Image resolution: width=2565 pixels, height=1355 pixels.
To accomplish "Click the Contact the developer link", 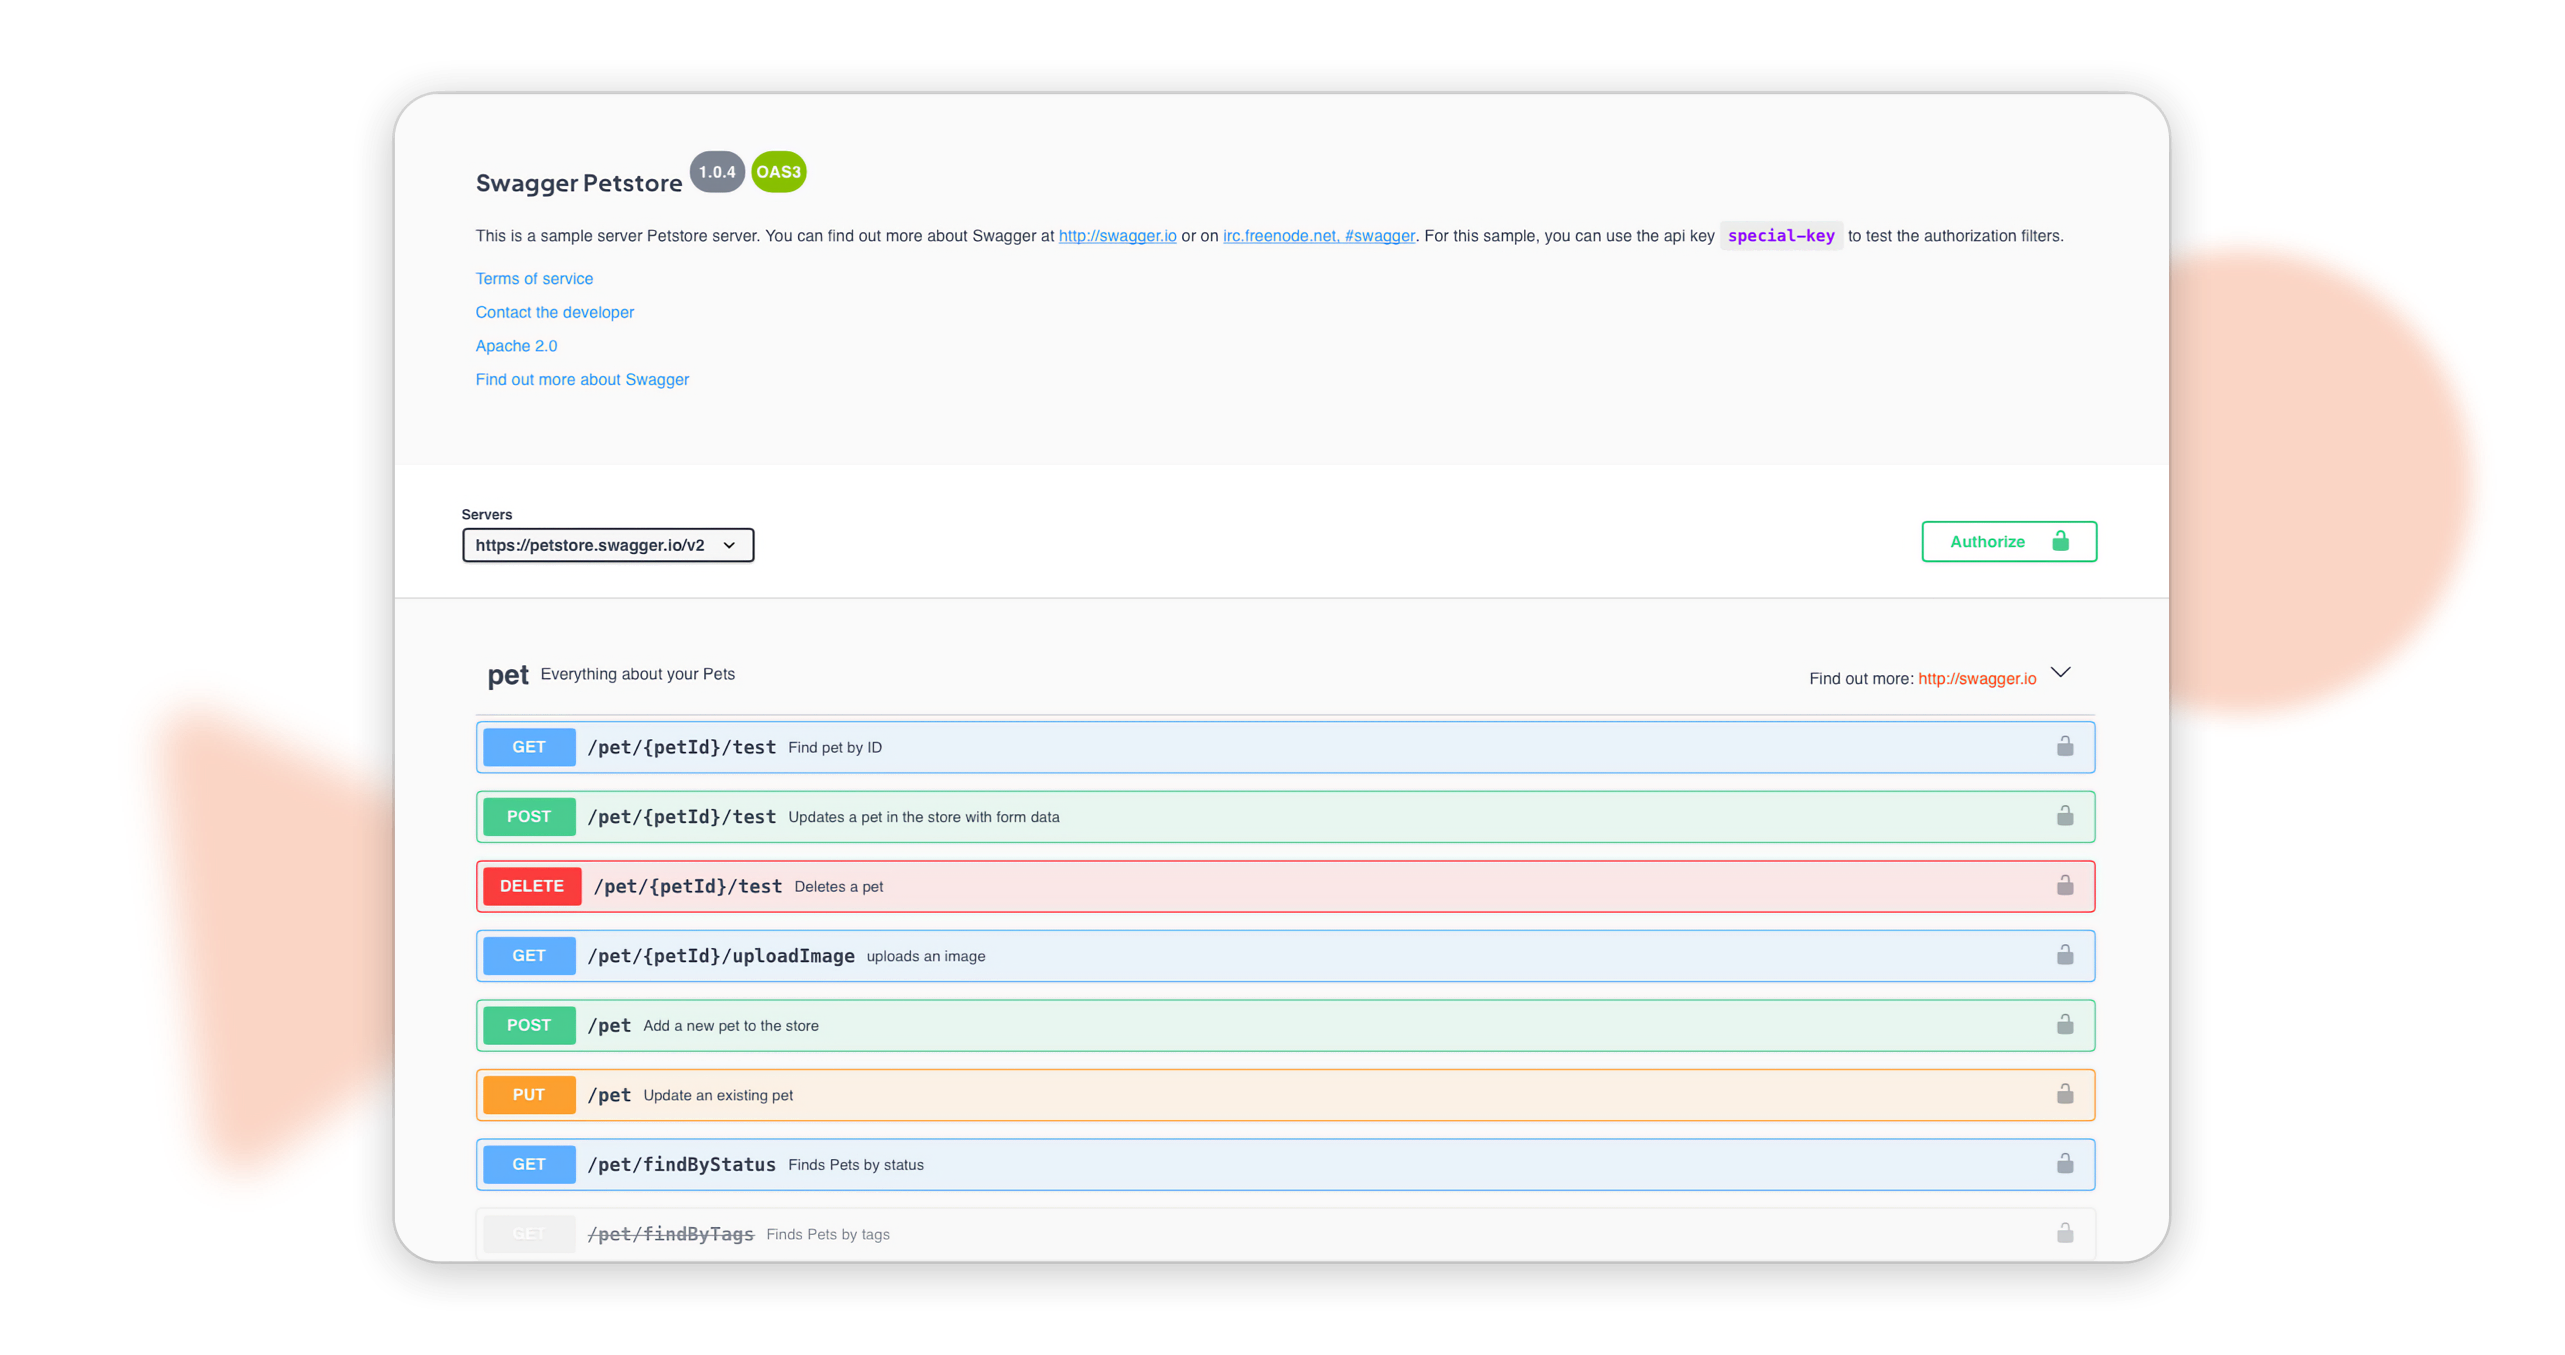I will pyautogui.click(x=553, y=310).
